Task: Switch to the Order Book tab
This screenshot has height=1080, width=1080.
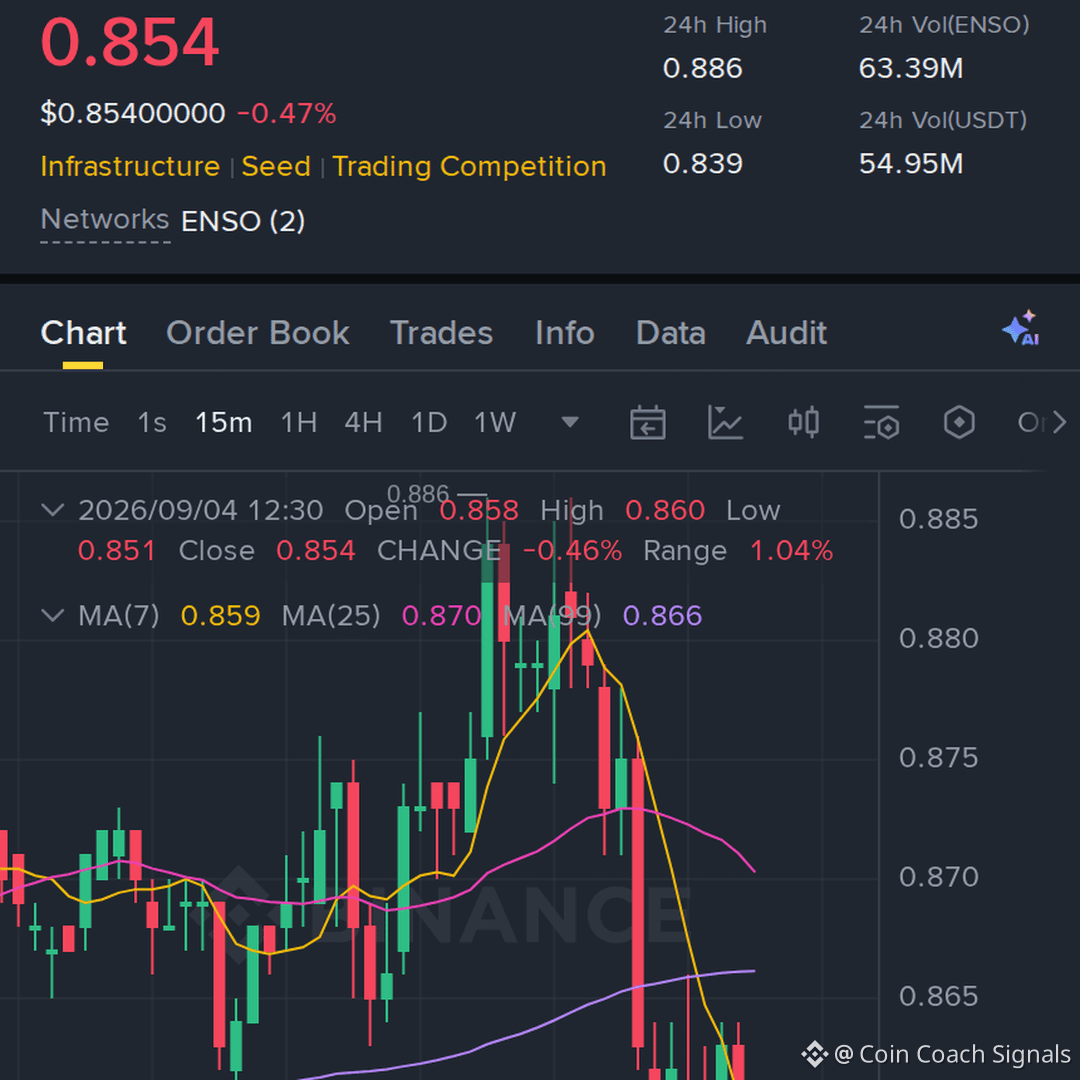Action: click(x=258, y=333)
